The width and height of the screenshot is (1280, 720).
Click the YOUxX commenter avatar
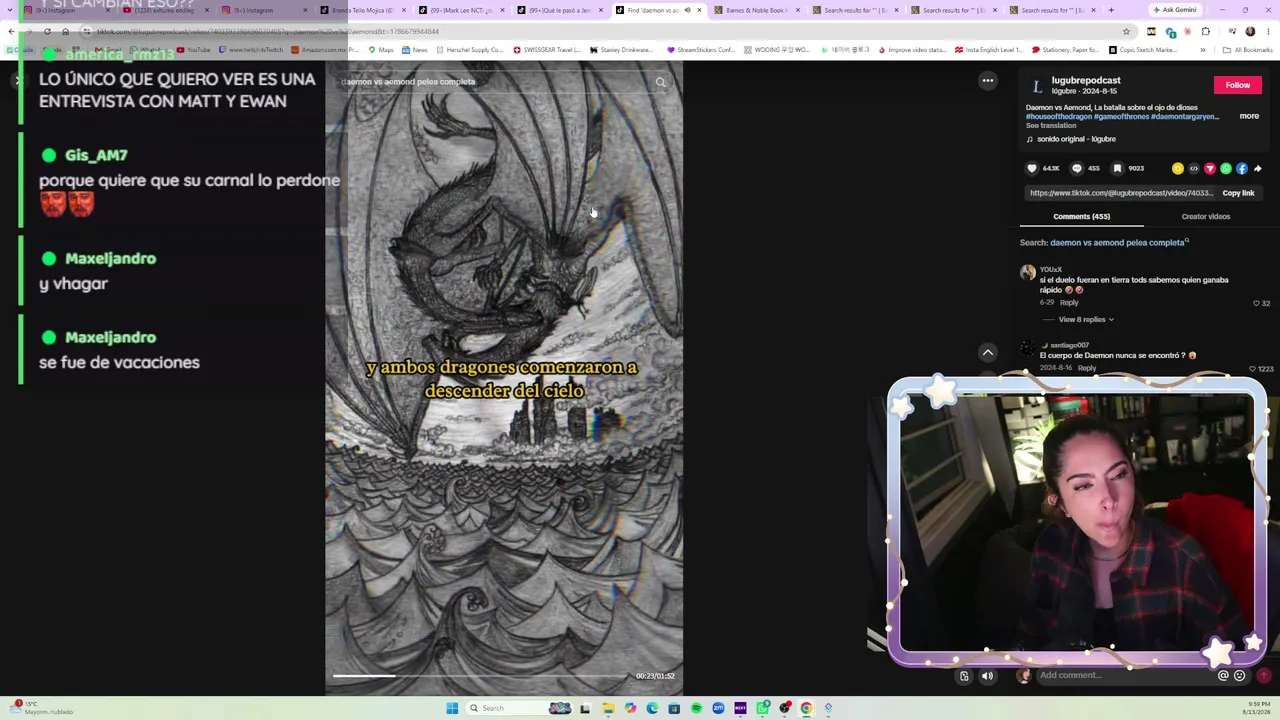pyautogui.click(x=1028, y=272)
